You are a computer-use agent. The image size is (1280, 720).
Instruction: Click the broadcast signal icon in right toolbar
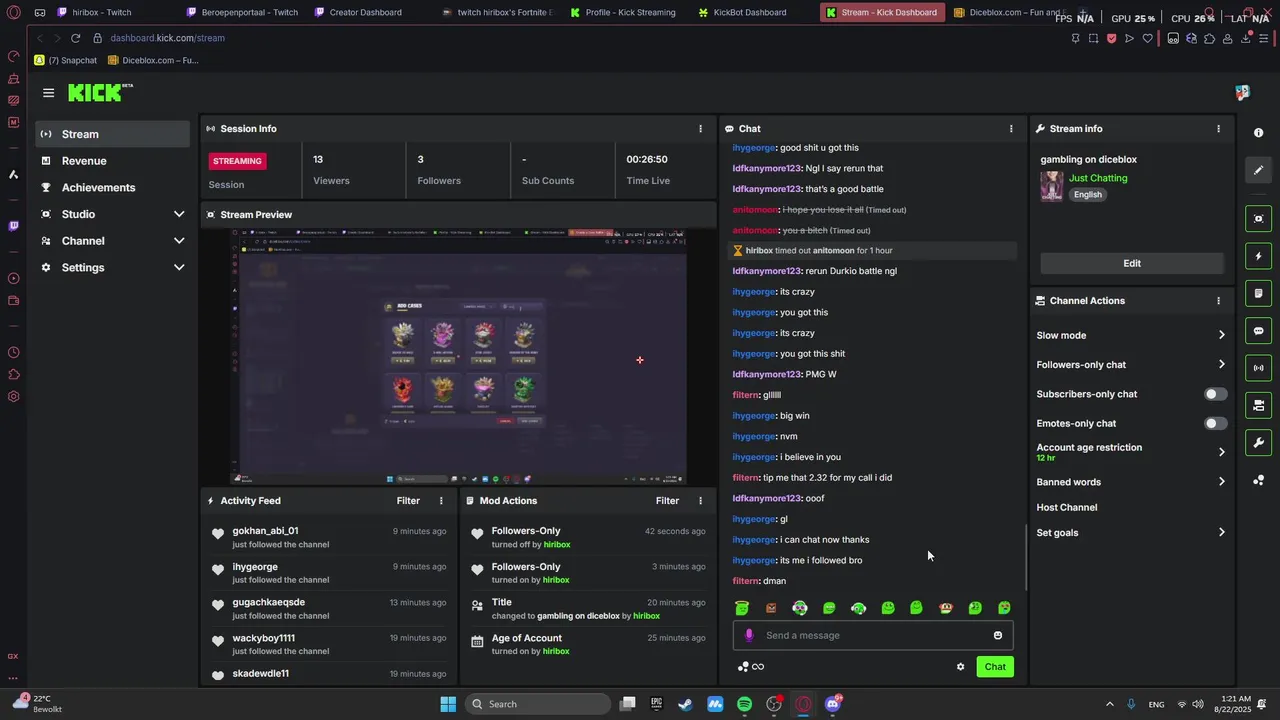(1258, 368)
